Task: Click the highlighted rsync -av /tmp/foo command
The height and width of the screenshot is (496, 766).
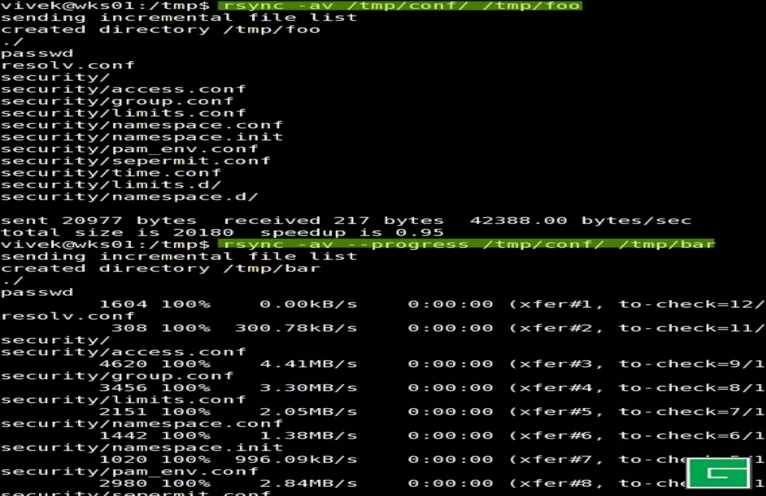Action: coord(400,6)
